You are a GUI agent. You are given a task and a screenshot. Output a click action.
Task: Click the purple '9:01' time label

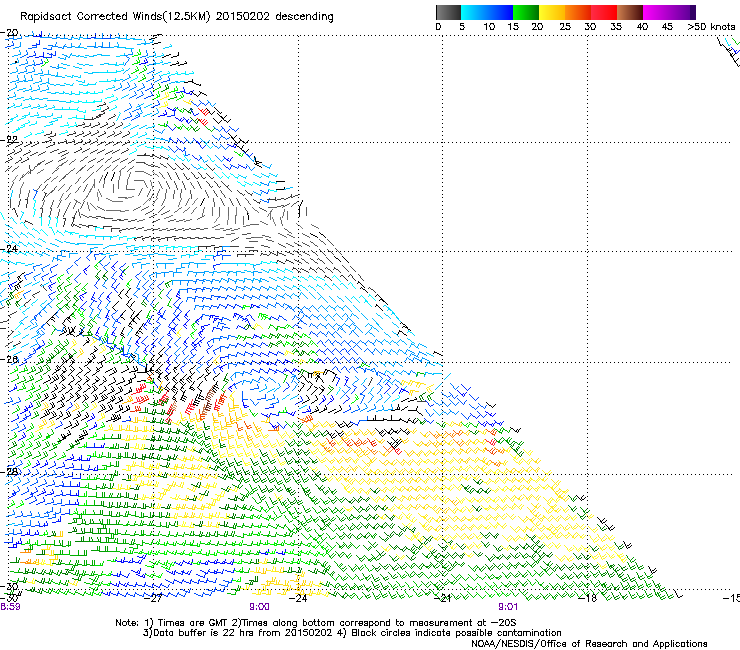click(508, 607)
